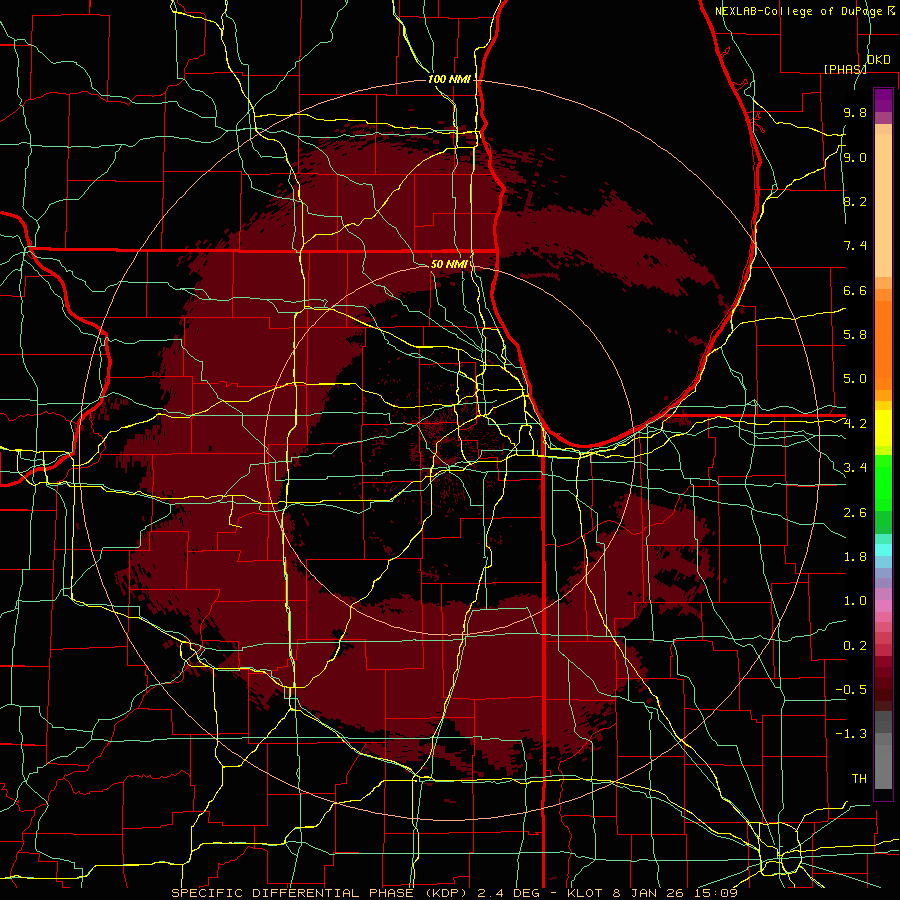Click the [PHAS] legend heading
900x900 pixels.
845,69
